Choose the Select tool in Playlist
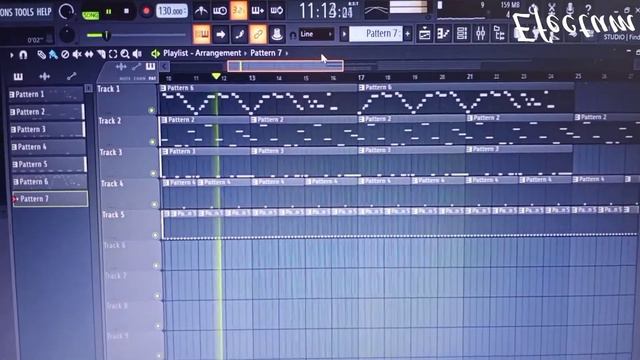This screenshot has width=640, height=360. pyautogui.click(x=113, y=54)
